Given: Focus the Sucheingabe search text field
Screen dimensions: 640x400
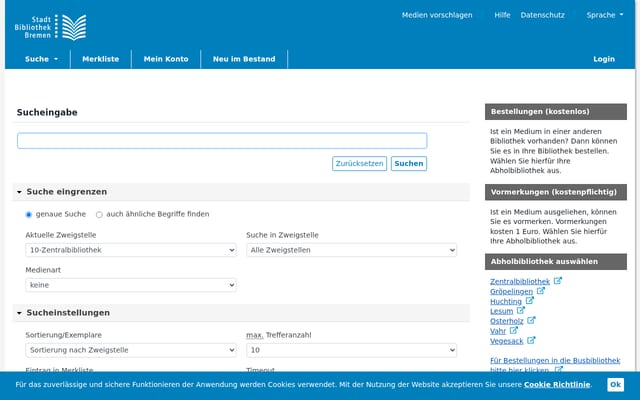Looking at the screenshot, I should (222, 141).
